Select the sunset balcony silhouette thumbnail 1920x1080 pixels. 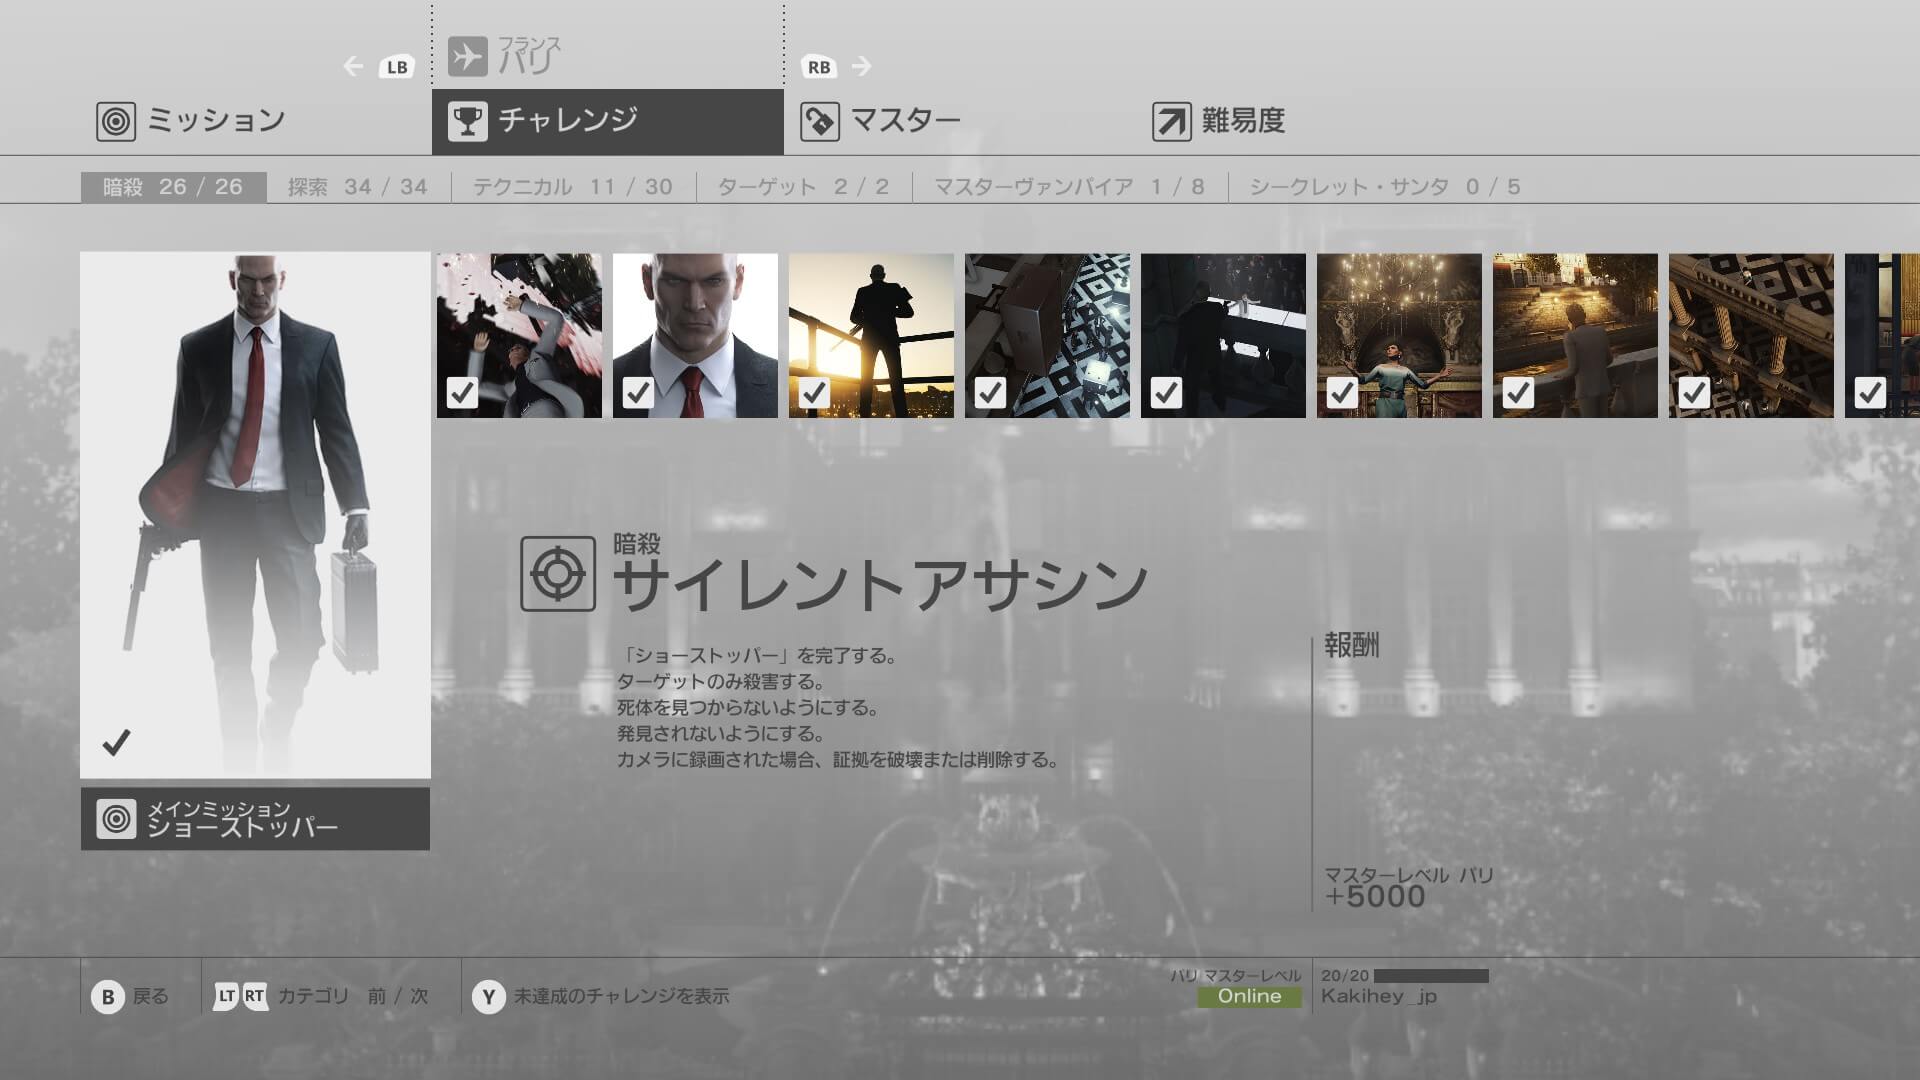click(x=871, y=335)
